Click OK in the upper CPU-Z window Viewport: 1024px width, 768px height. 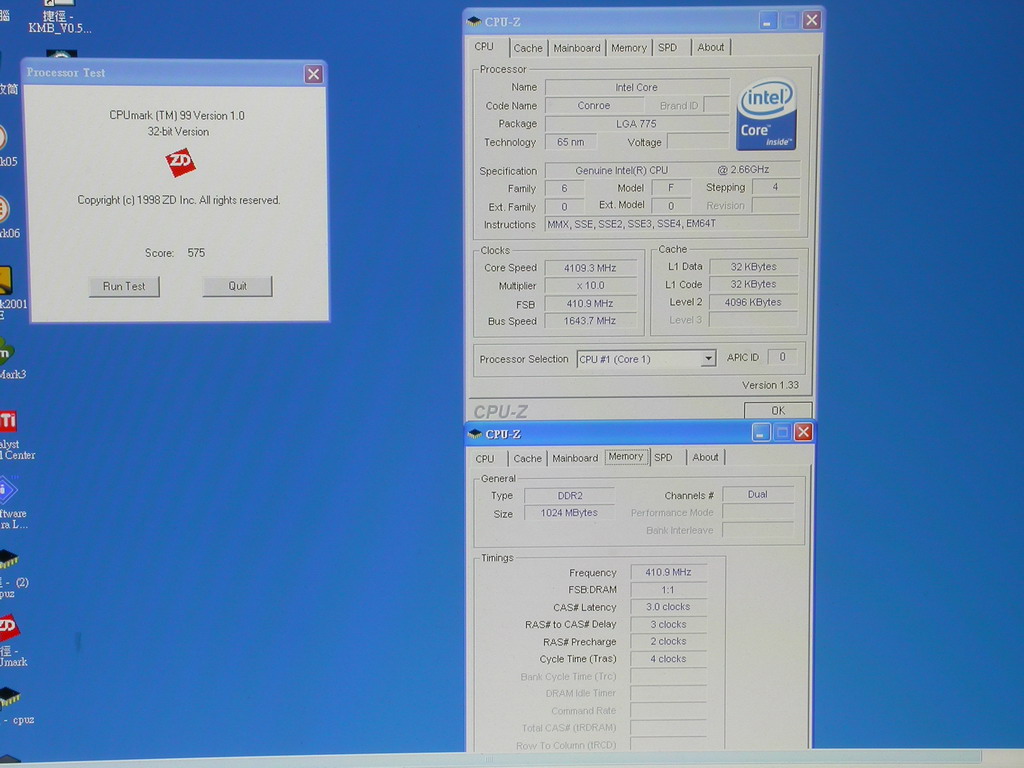778,411
